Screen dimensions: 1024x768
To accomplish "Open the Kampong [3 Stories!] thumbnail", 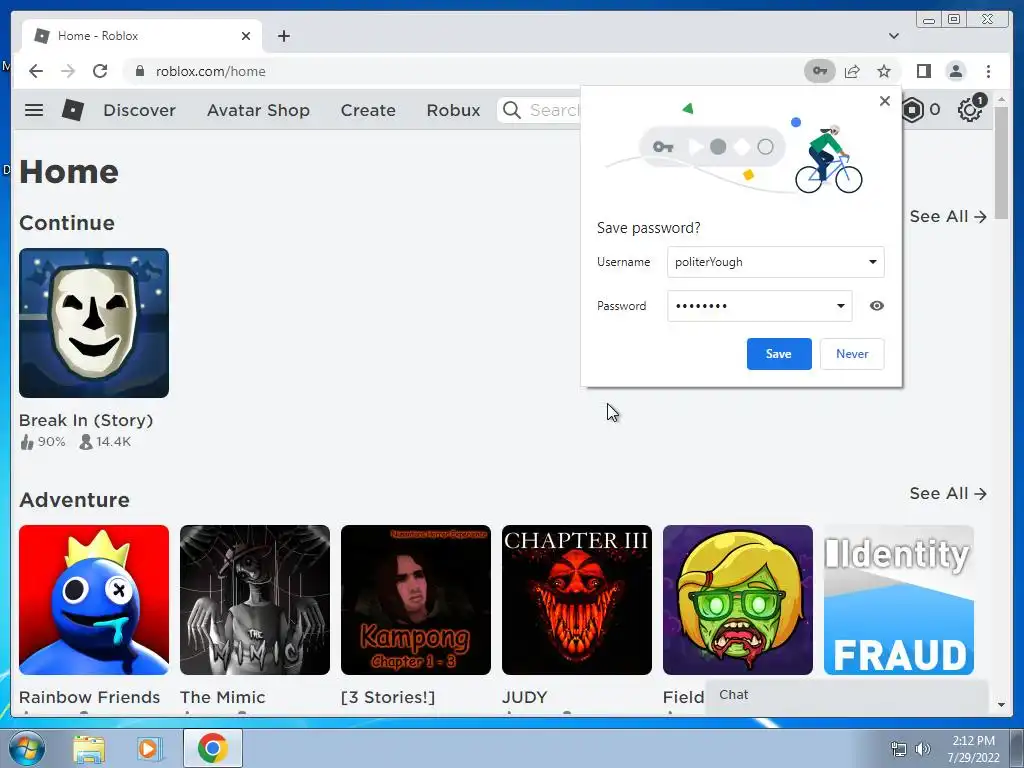I will click(416, 600).
